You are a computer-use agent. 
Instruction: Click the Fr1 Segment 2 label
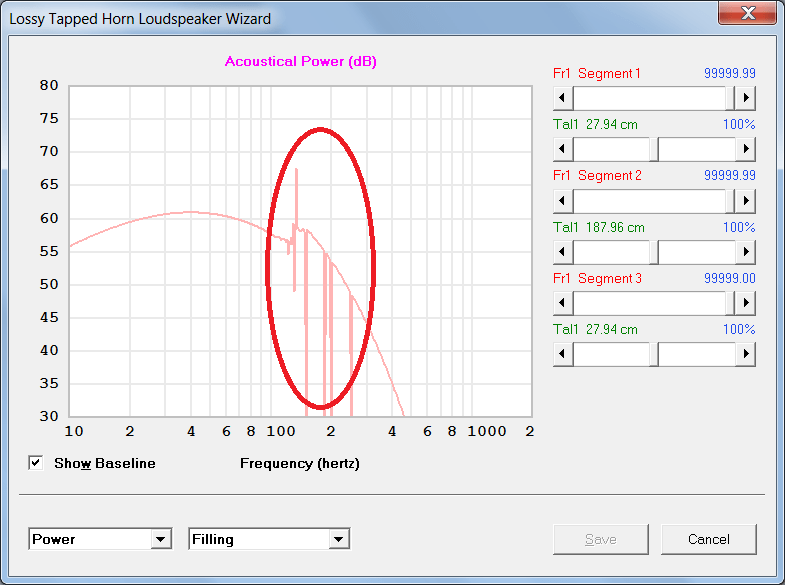pos(597,176)
